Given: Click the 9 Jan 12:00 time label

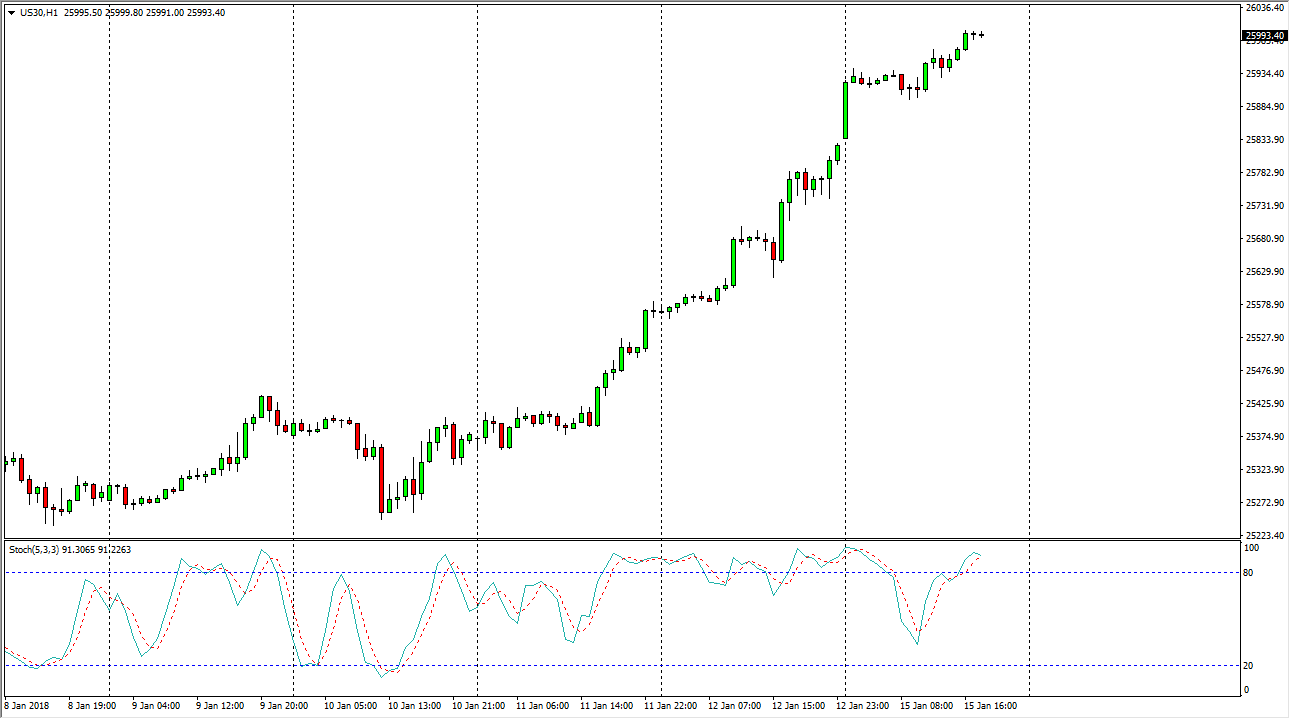Looking at the screenshot, I should [x=221, y=706].
